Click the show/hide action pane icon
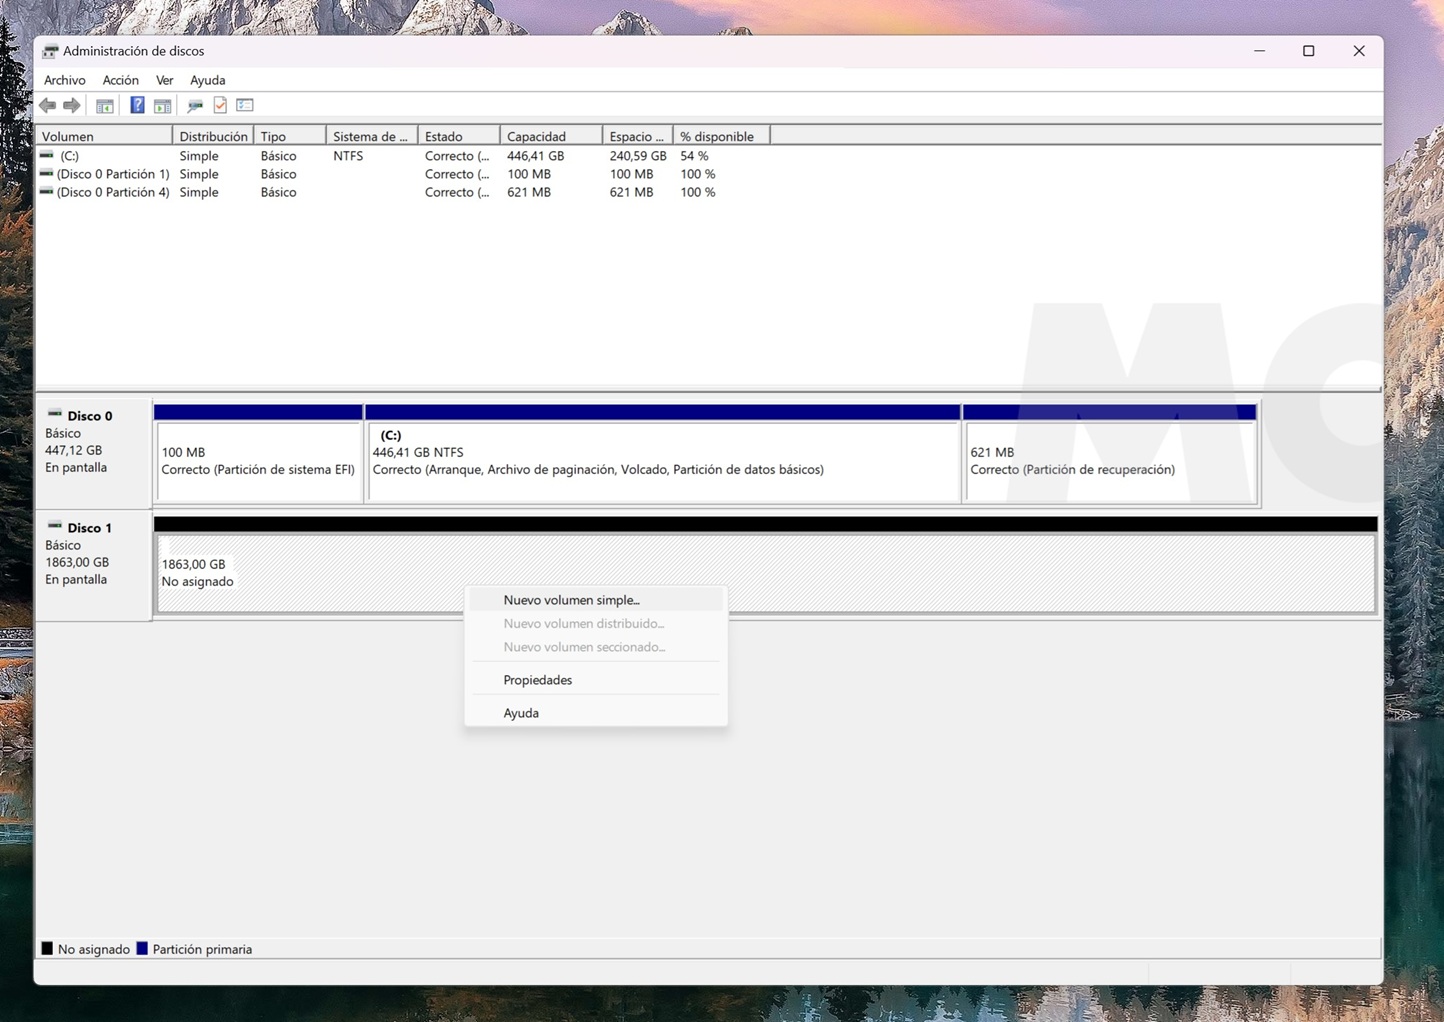The width and height of the screenshot is (1444, 1022). pos(162,106)
